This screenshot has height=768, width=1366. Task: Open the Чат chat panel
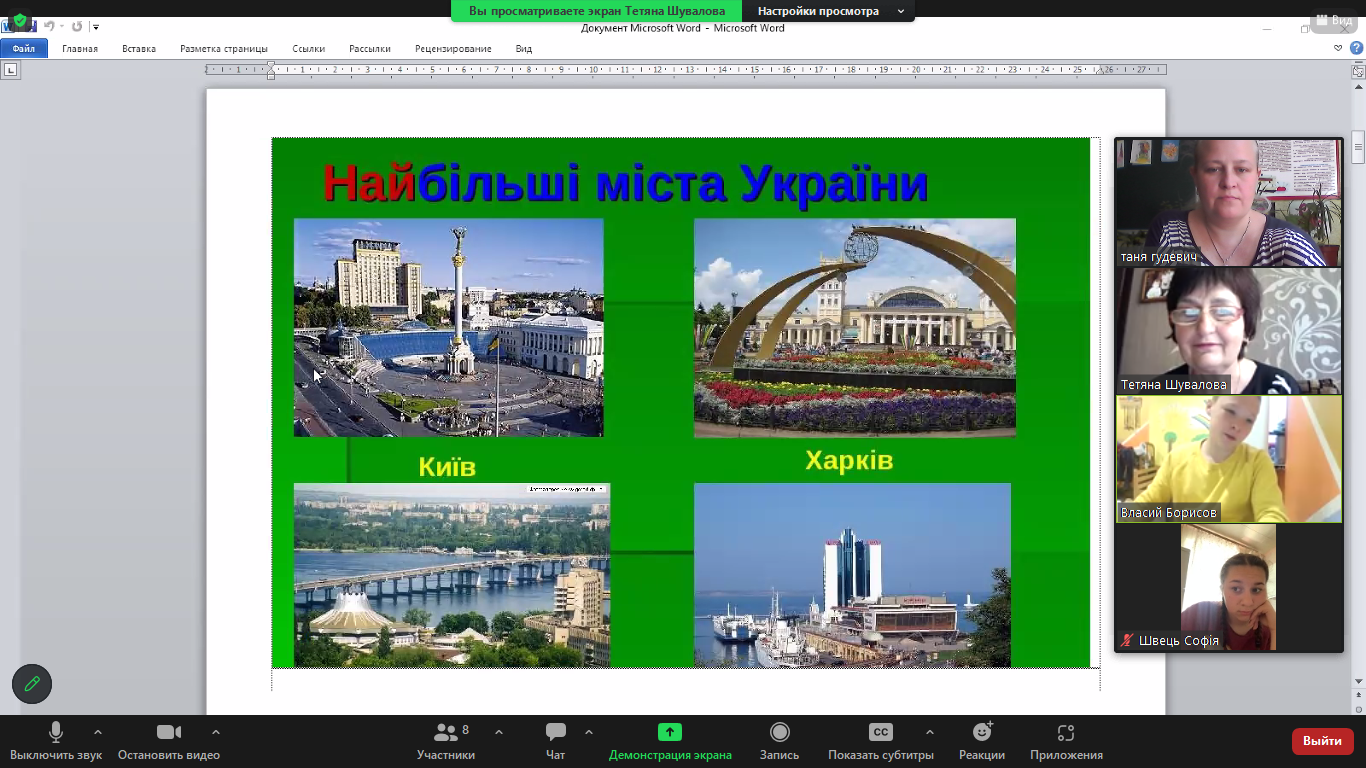pyautogui.click(x=556, y=733)
